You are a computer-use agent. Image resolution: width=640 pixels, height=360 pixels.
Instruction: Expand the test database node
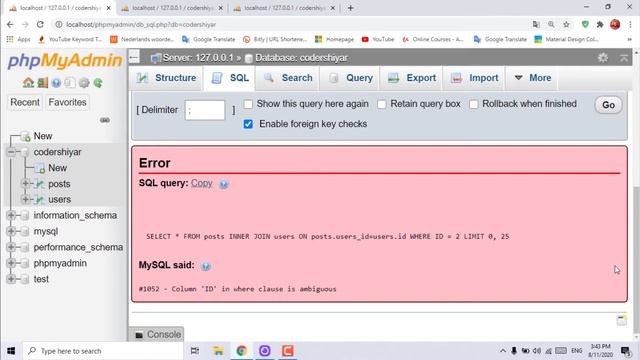(x=11, y=279)
